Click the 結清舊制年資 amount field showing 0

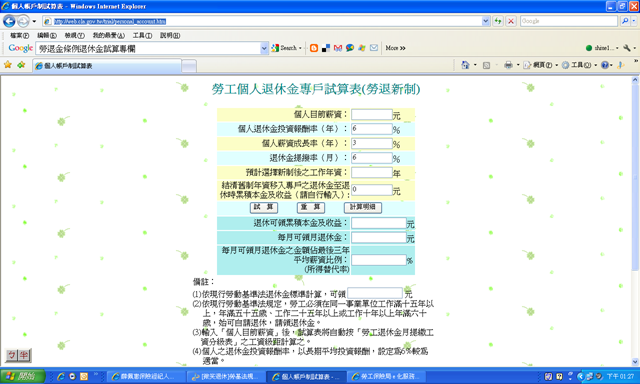[371, 190]
